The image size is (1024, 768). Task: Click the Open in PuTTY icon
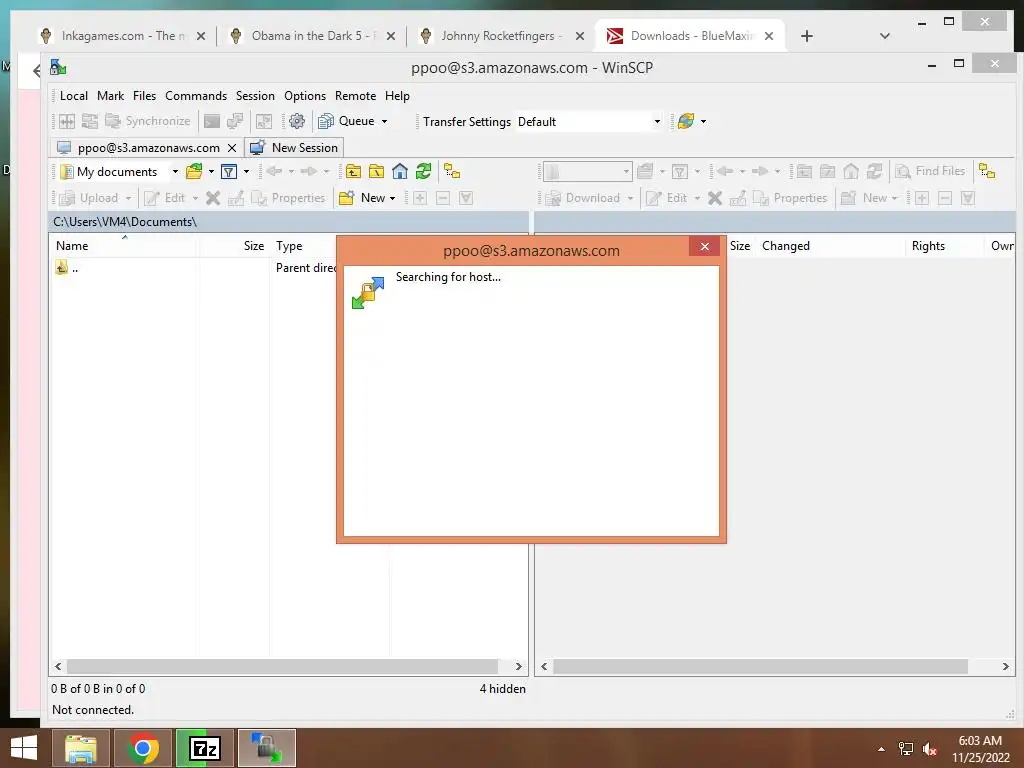(x=235, y=121)
